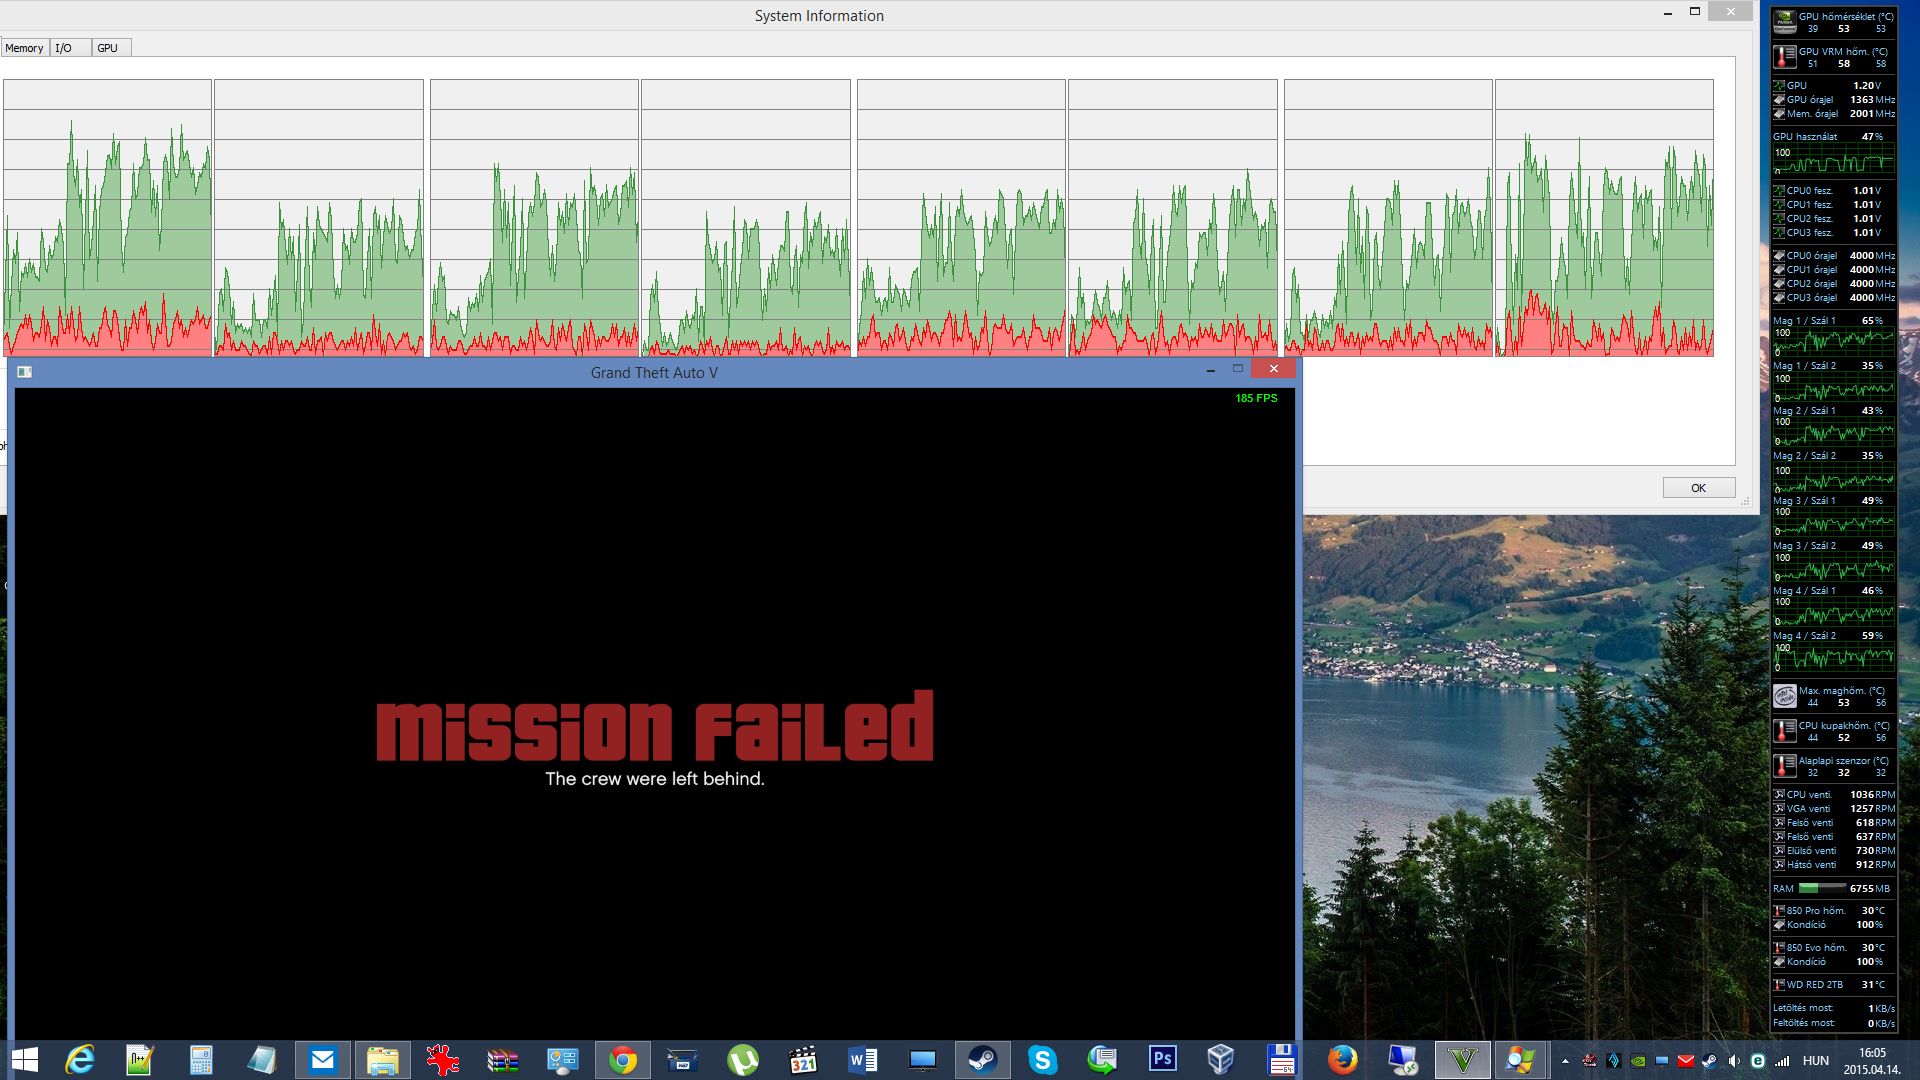
Task: Click the last CPU usage graph
Action: pos(1604,218)
